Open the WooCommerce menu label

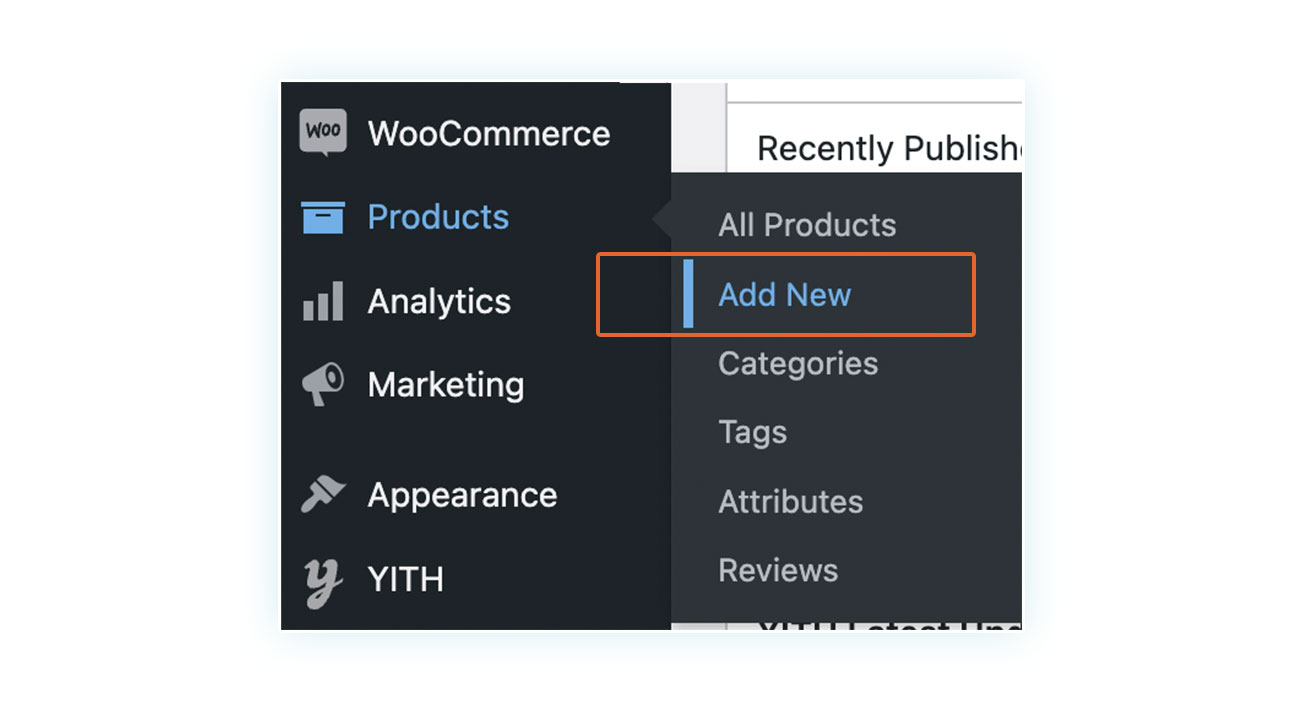[x=489, y=133]
